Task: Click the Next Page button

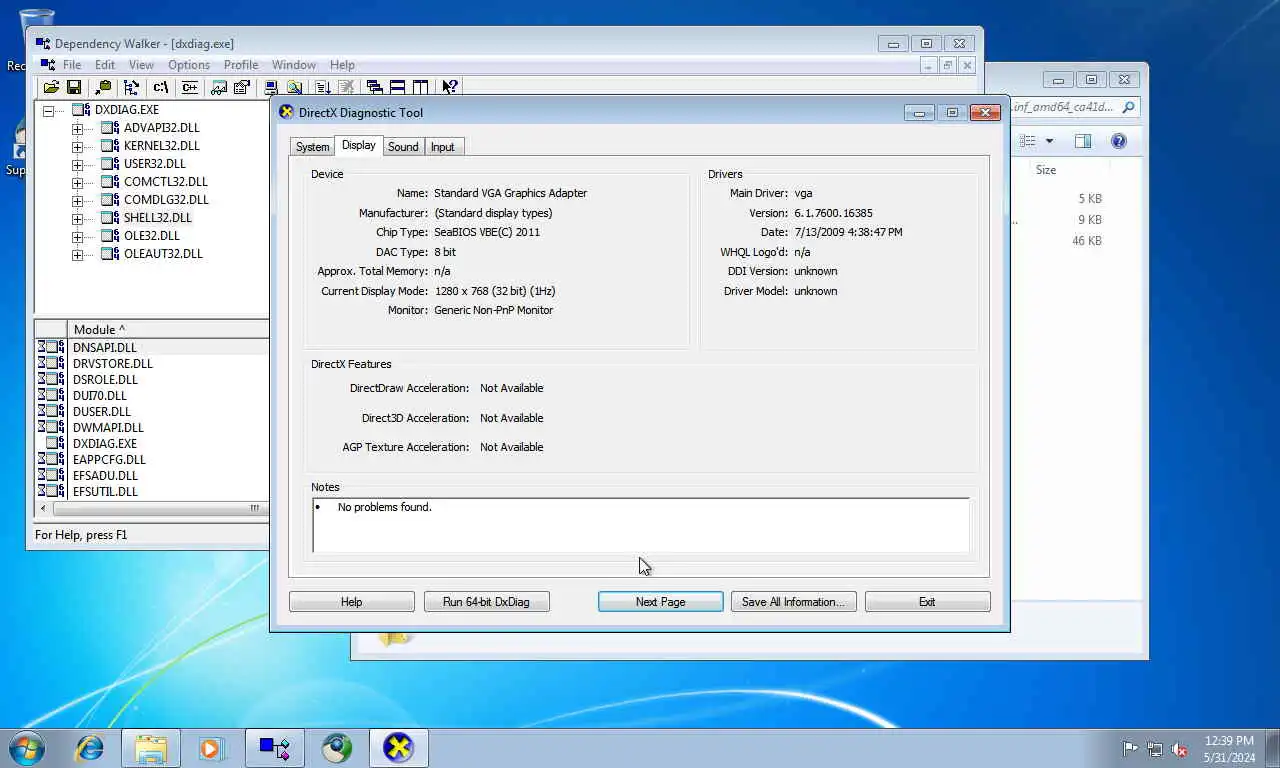Action: [x=660, y=602]
